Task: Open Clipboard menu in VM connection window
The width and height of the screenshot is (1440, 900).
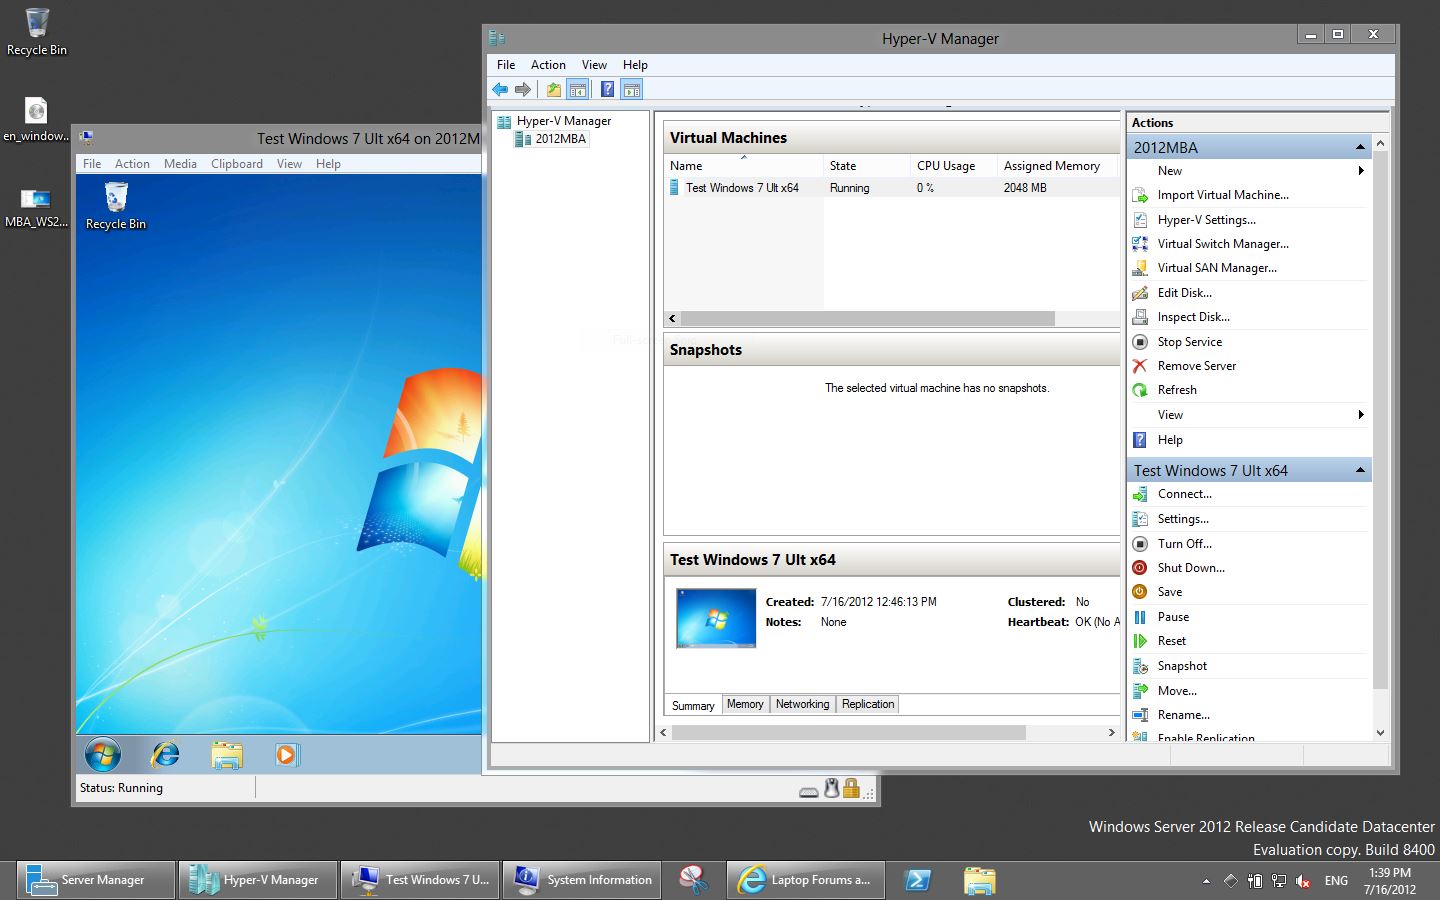Action: tap(237, 164)
